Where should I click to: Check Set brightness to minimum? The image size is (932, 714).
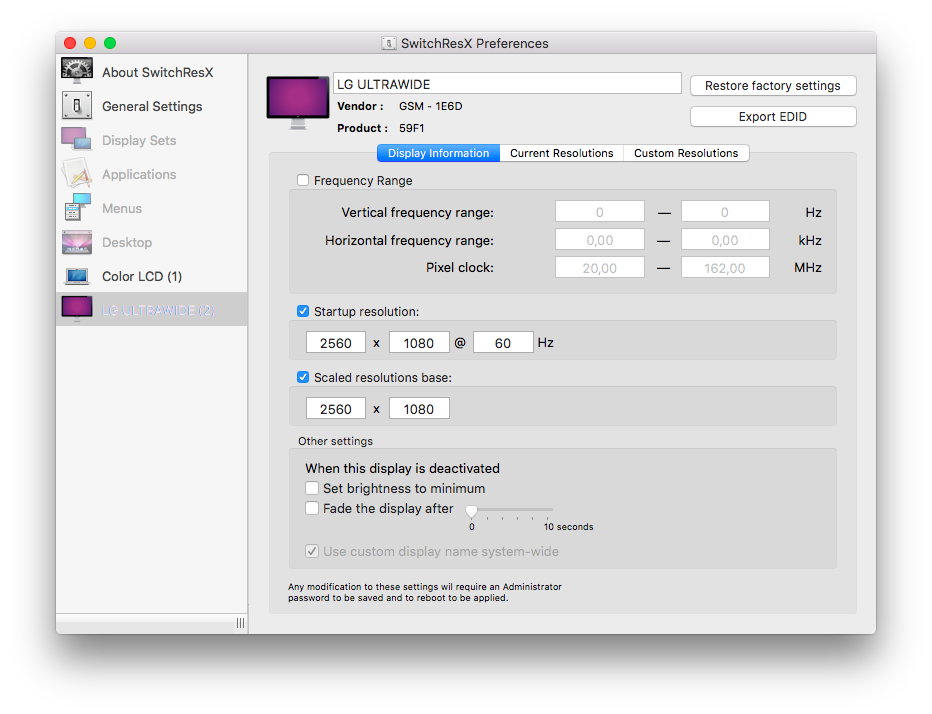312,489
